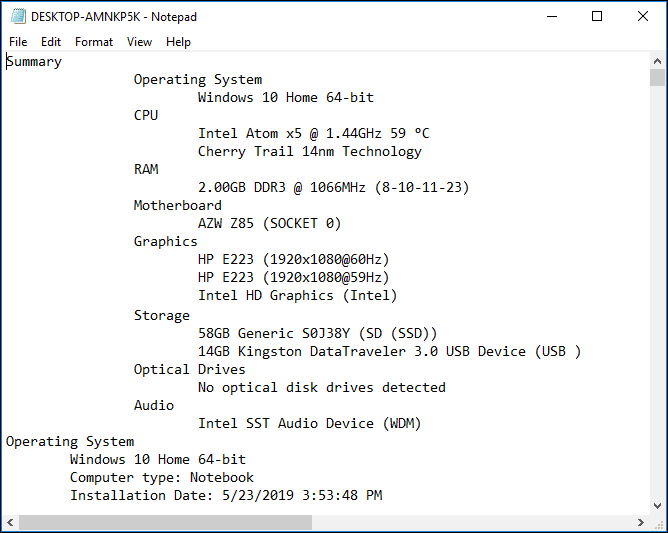
Task: Open the File menu
Action: coord(18,42)
